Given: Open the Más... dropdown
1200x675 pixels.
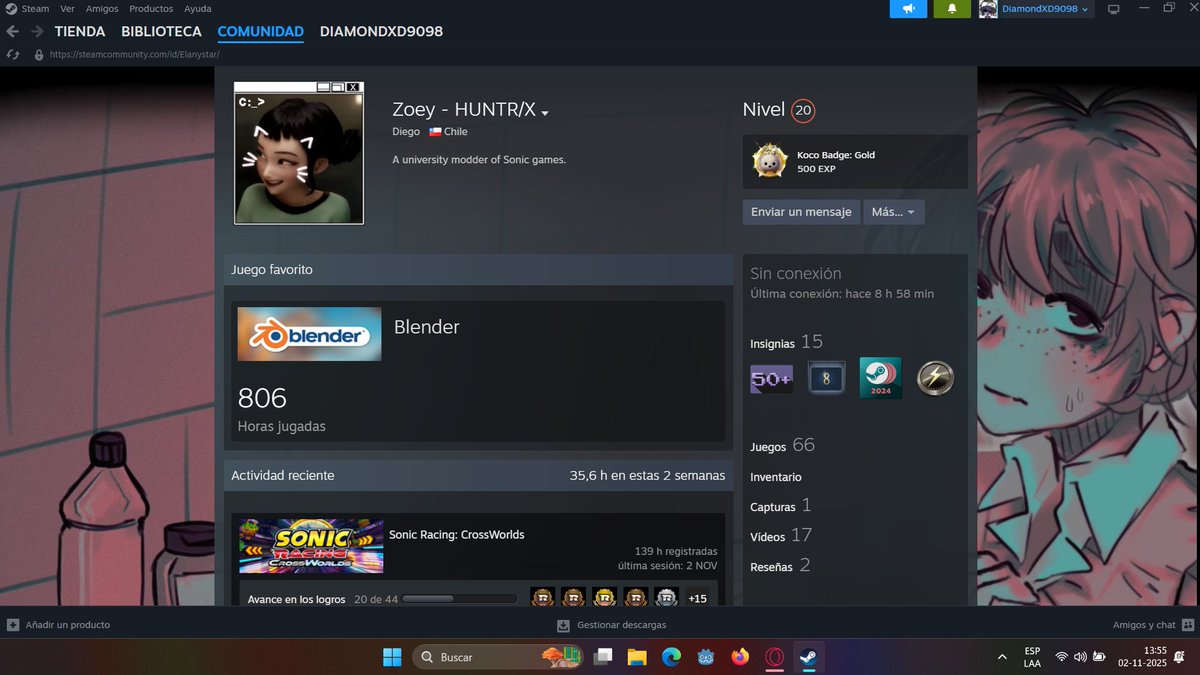Looking at the screenshot, I should pos(894,212).
